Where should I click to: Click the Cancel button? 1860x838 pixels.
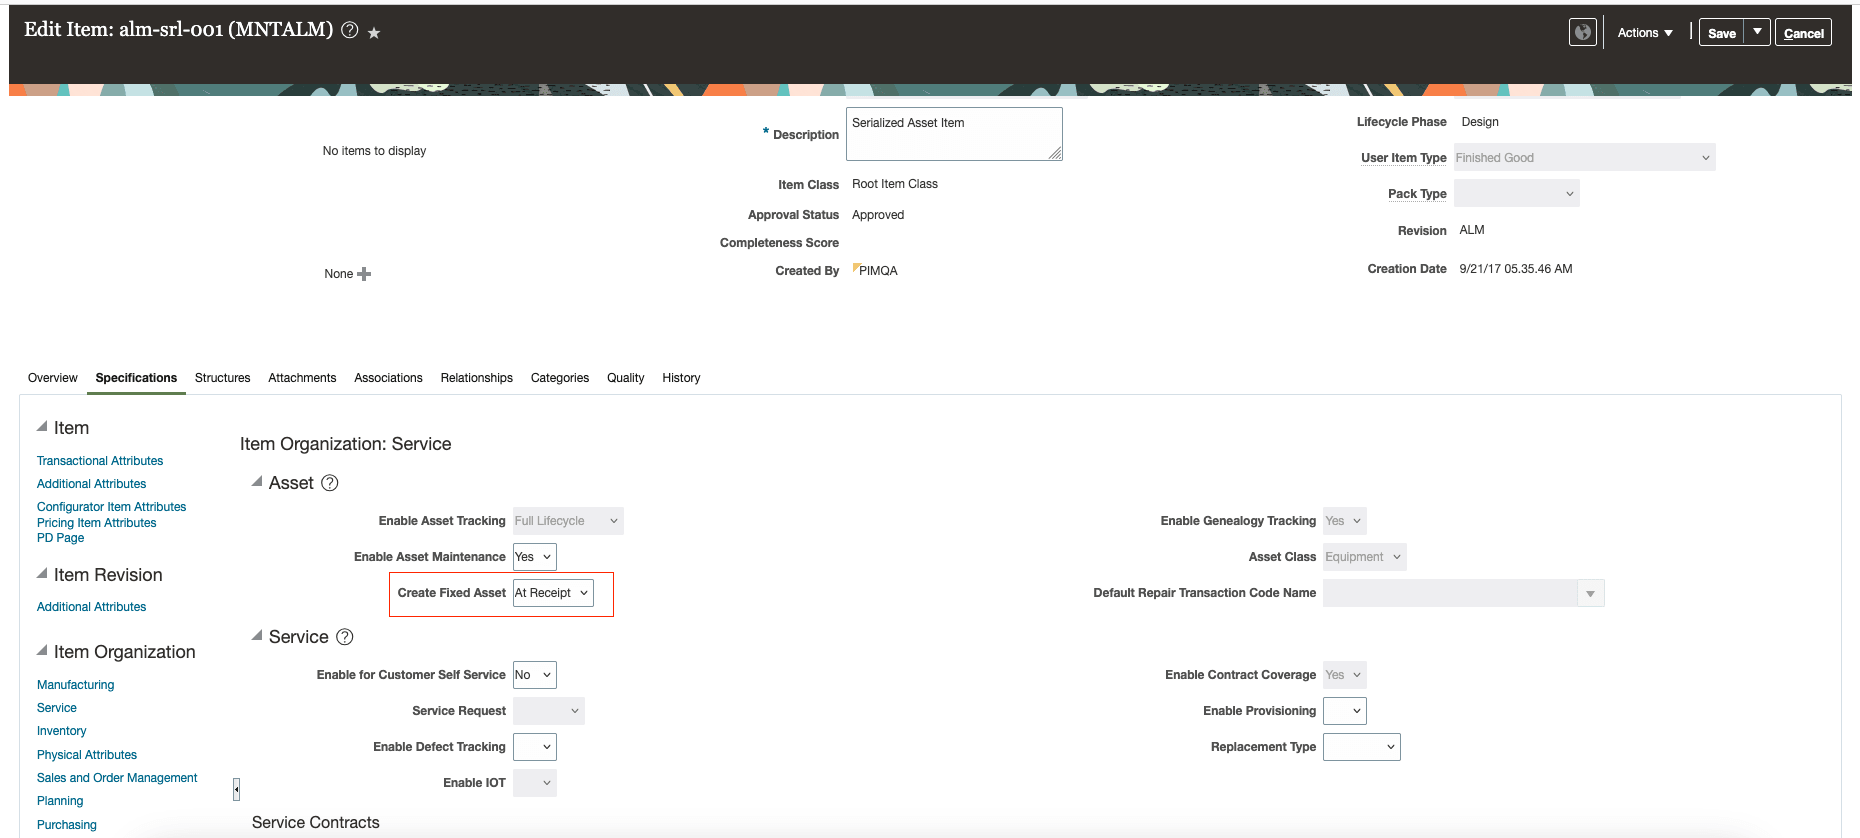[1803, 33]
